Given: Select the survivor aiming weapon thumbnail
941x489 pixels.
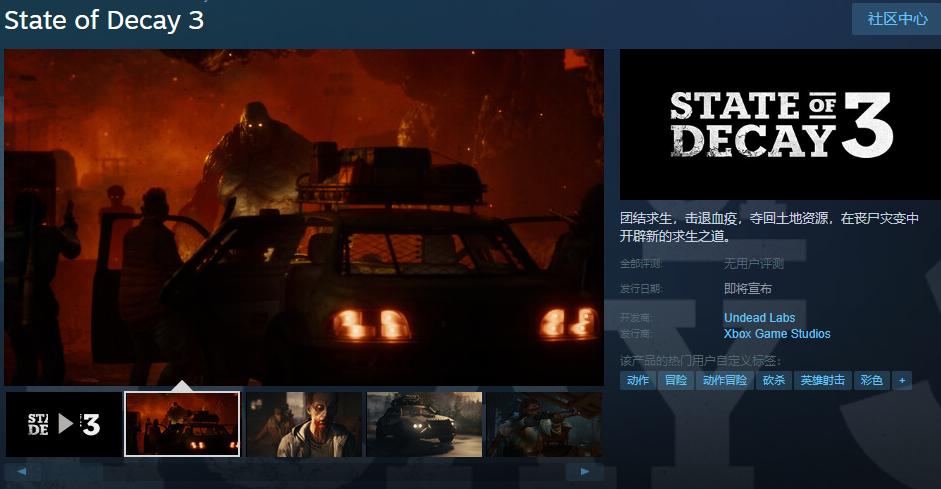Looking at the screenshot, I should point(544,425).
